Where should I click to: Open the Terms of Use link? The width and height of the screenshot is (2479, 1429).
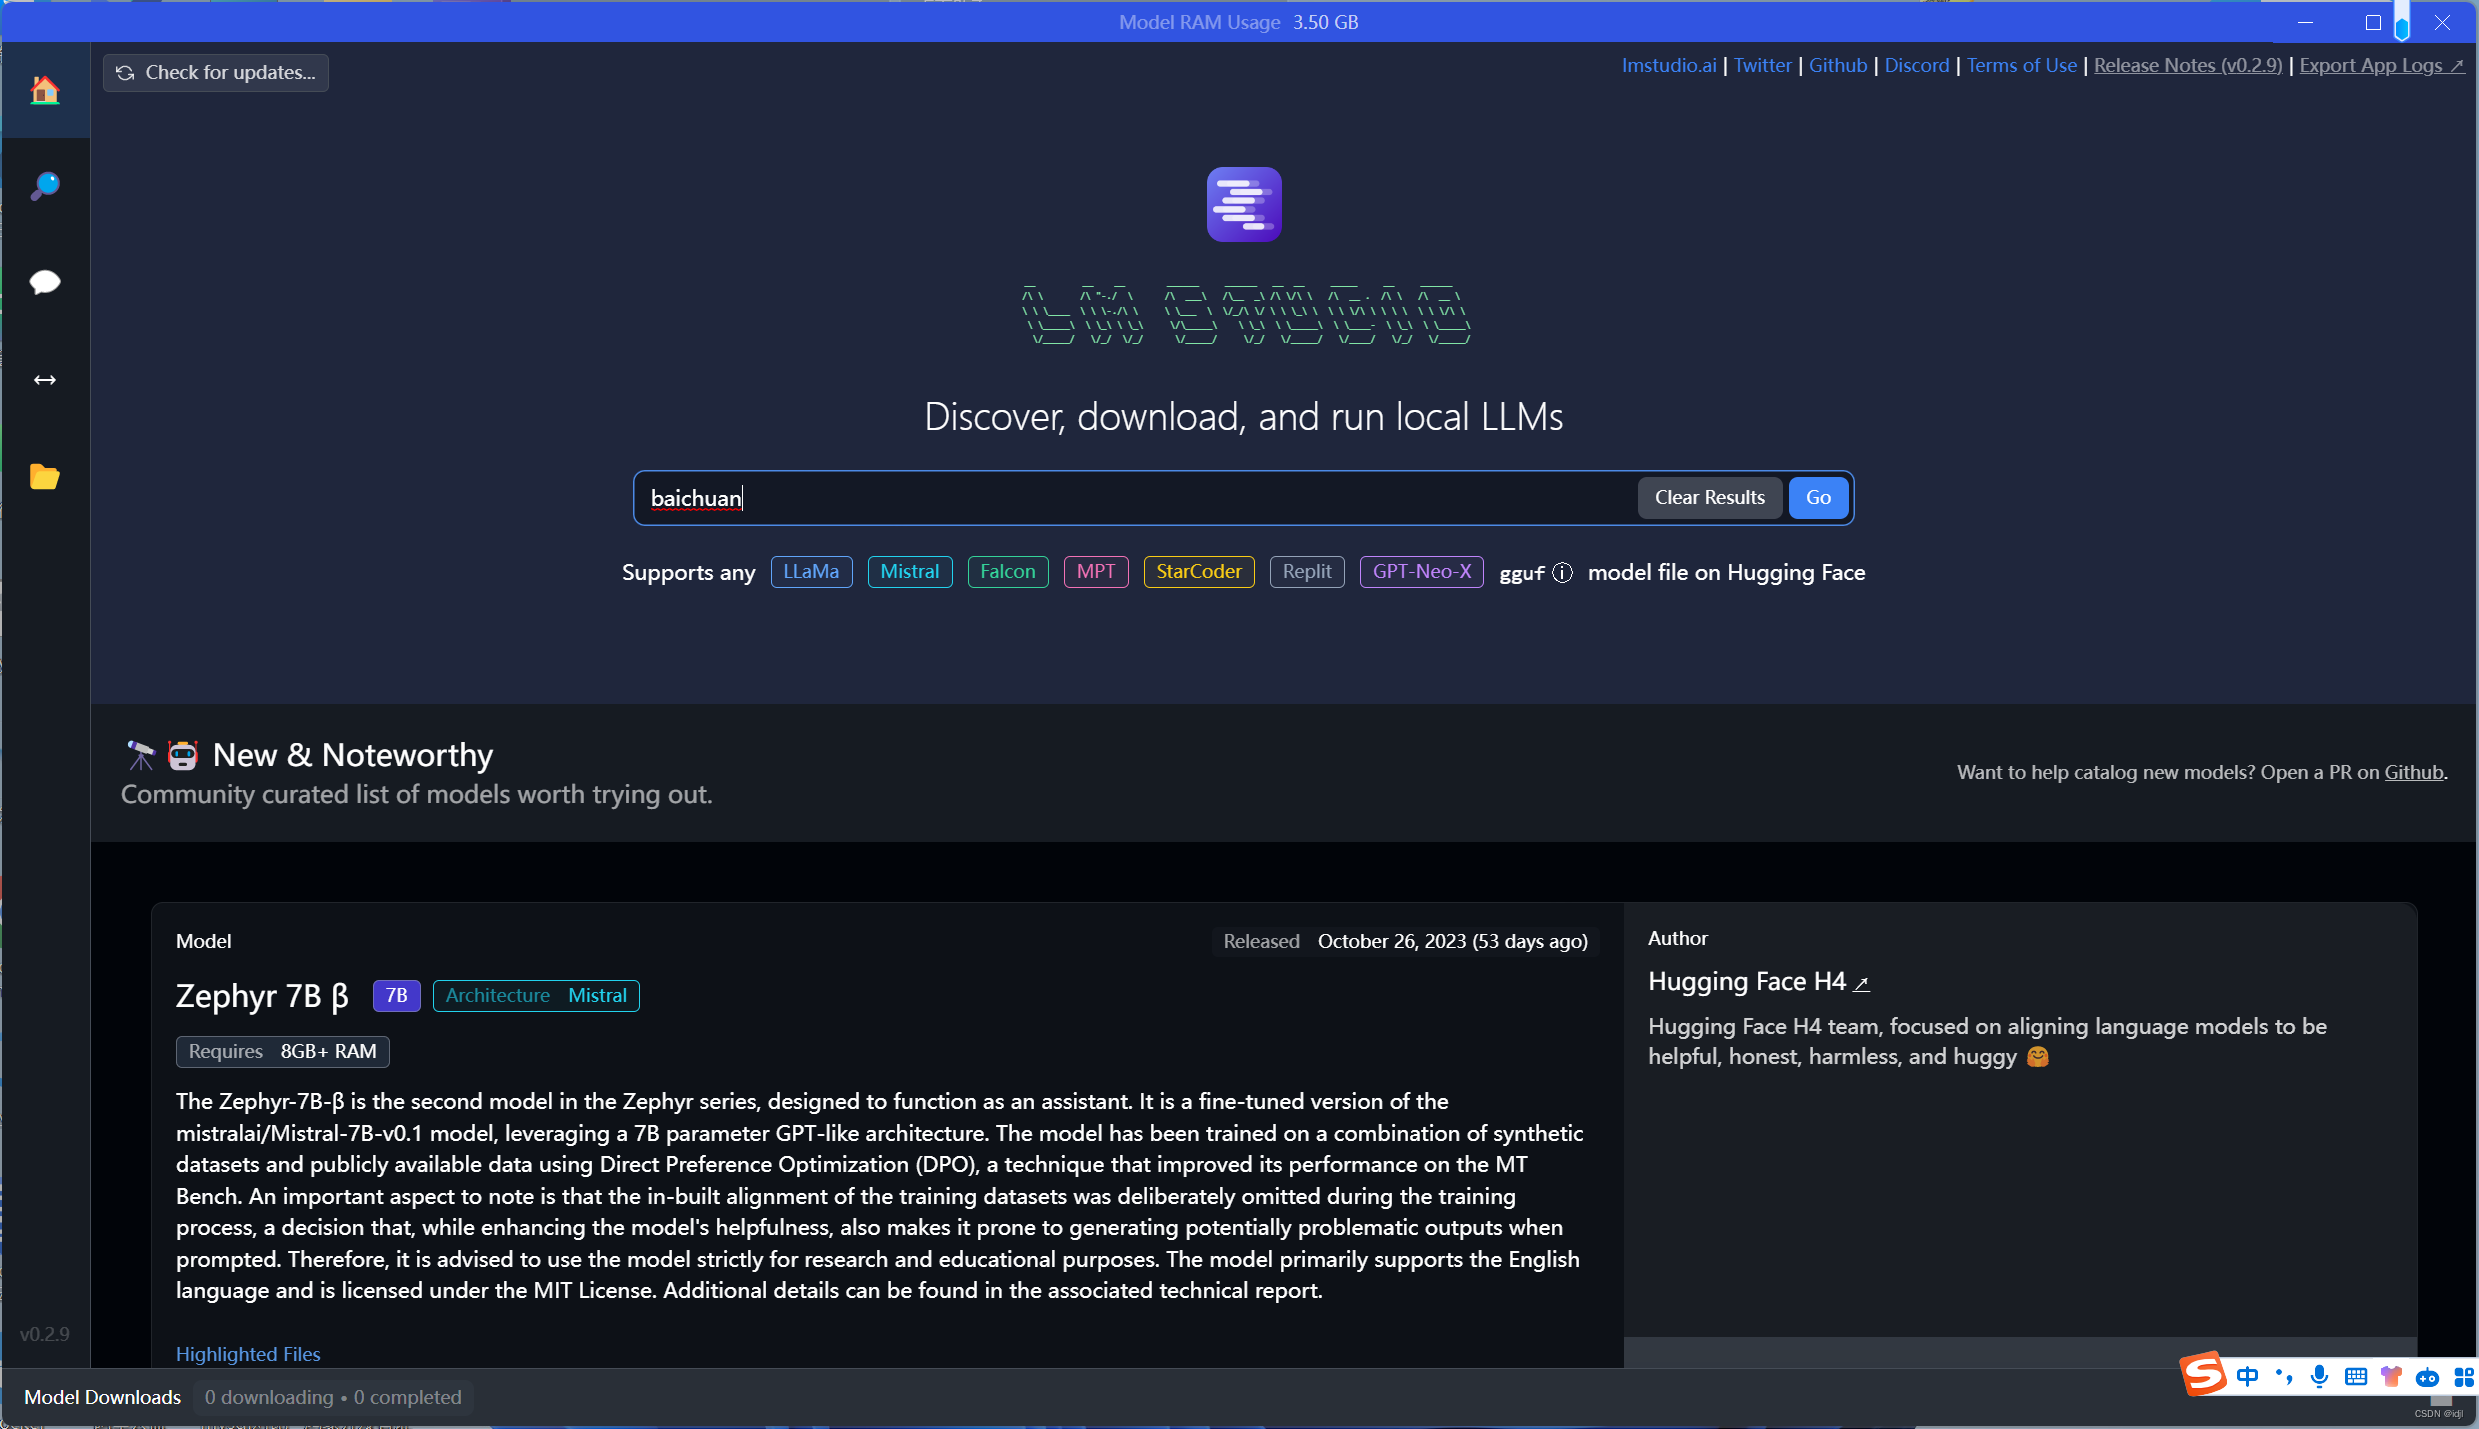pyautogui.click(x=2021, y=65)
